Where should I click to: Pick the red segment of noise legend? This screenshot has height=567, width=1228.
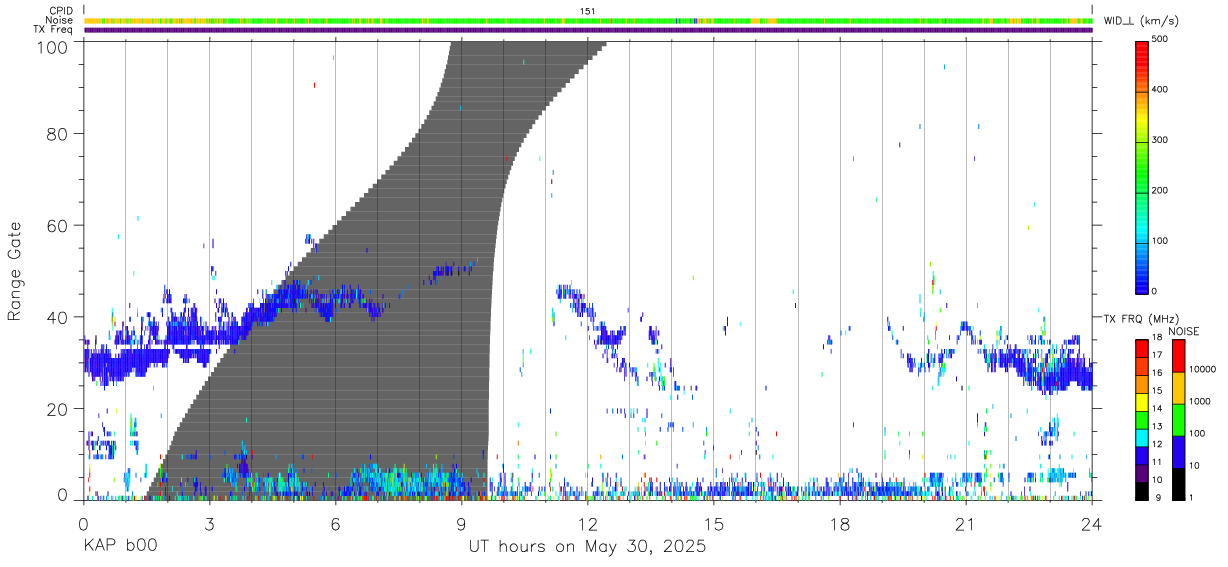(1178, 355)
